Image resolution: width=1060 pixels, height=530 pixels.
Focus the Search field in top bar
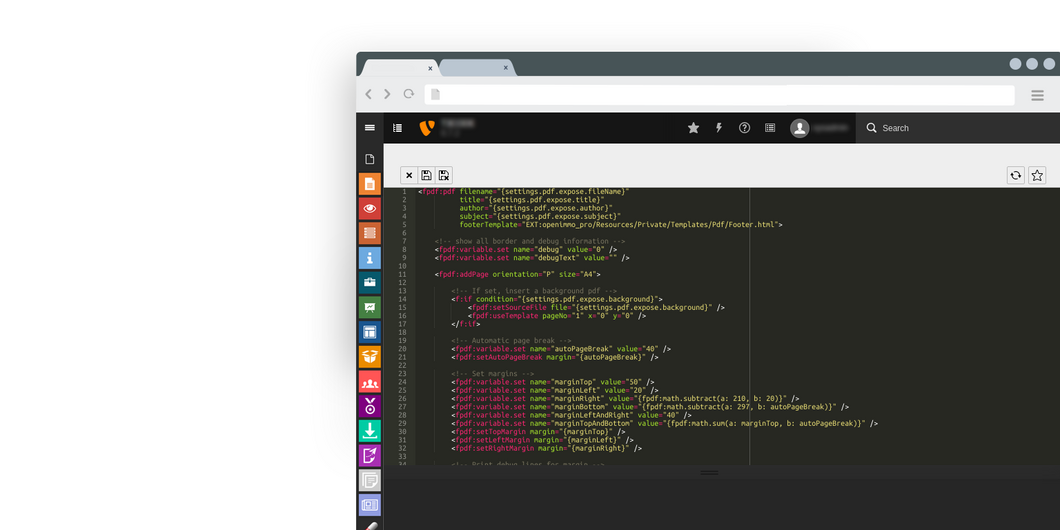click(958, 128)
